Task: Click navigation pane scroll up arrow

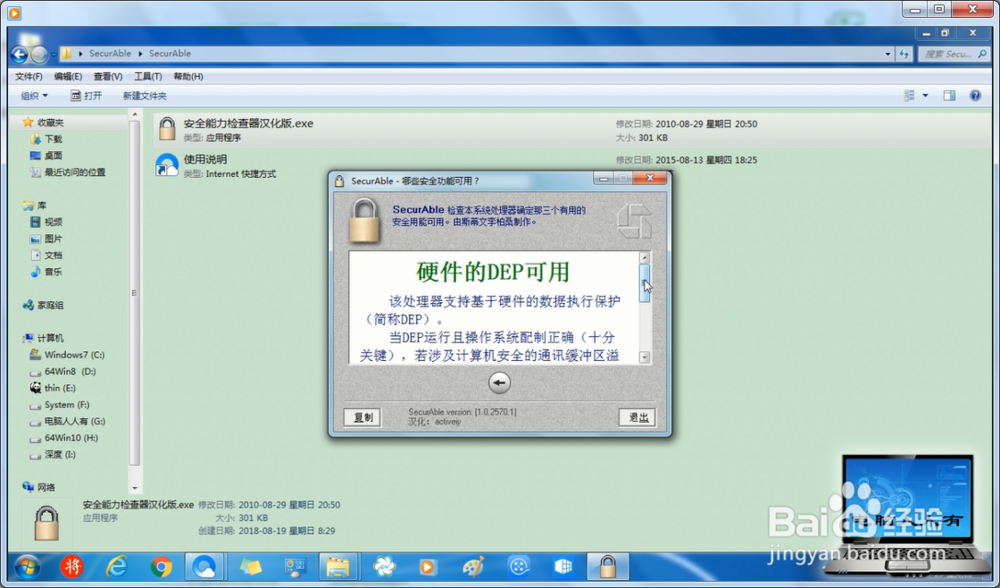Action: tap(134, 114)
